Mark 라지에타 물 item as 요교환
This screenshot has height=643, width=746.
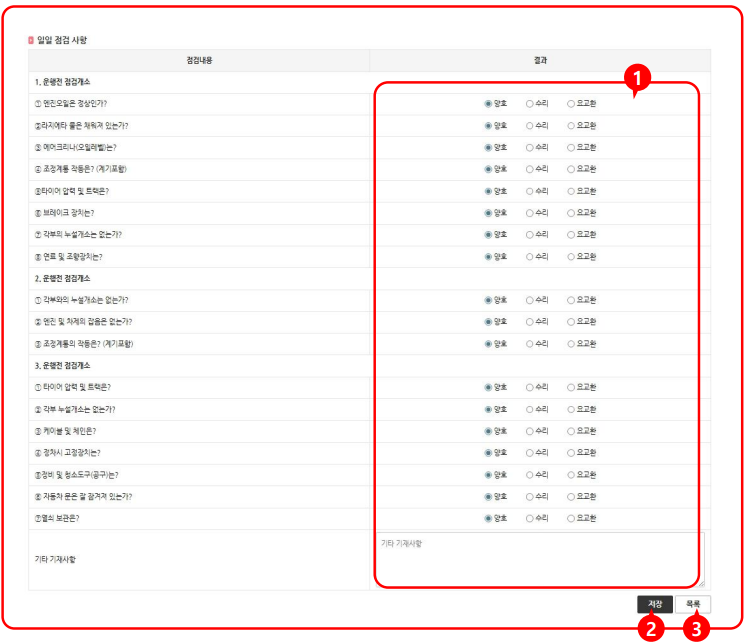point(571,125)
